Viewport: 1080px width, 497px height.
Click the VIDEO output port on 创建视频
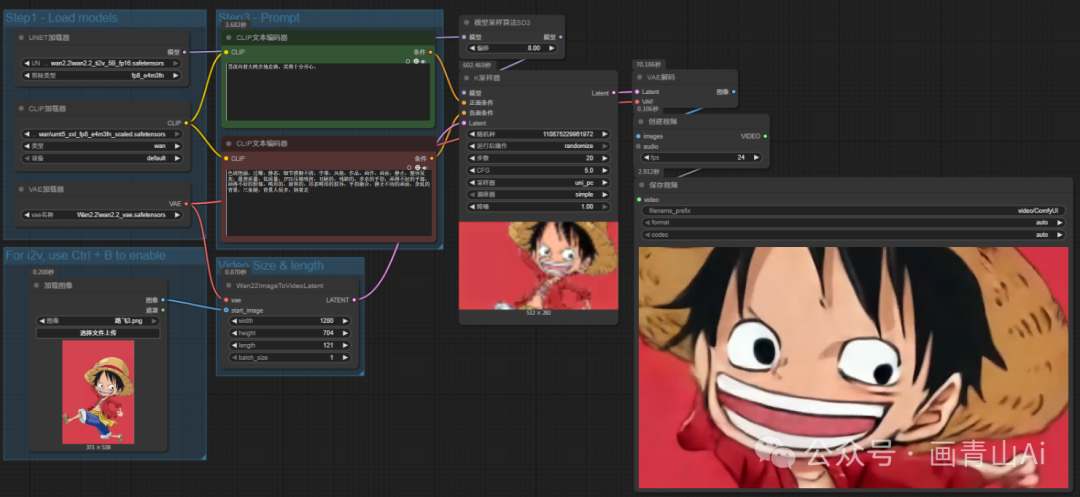pos(765,136)
